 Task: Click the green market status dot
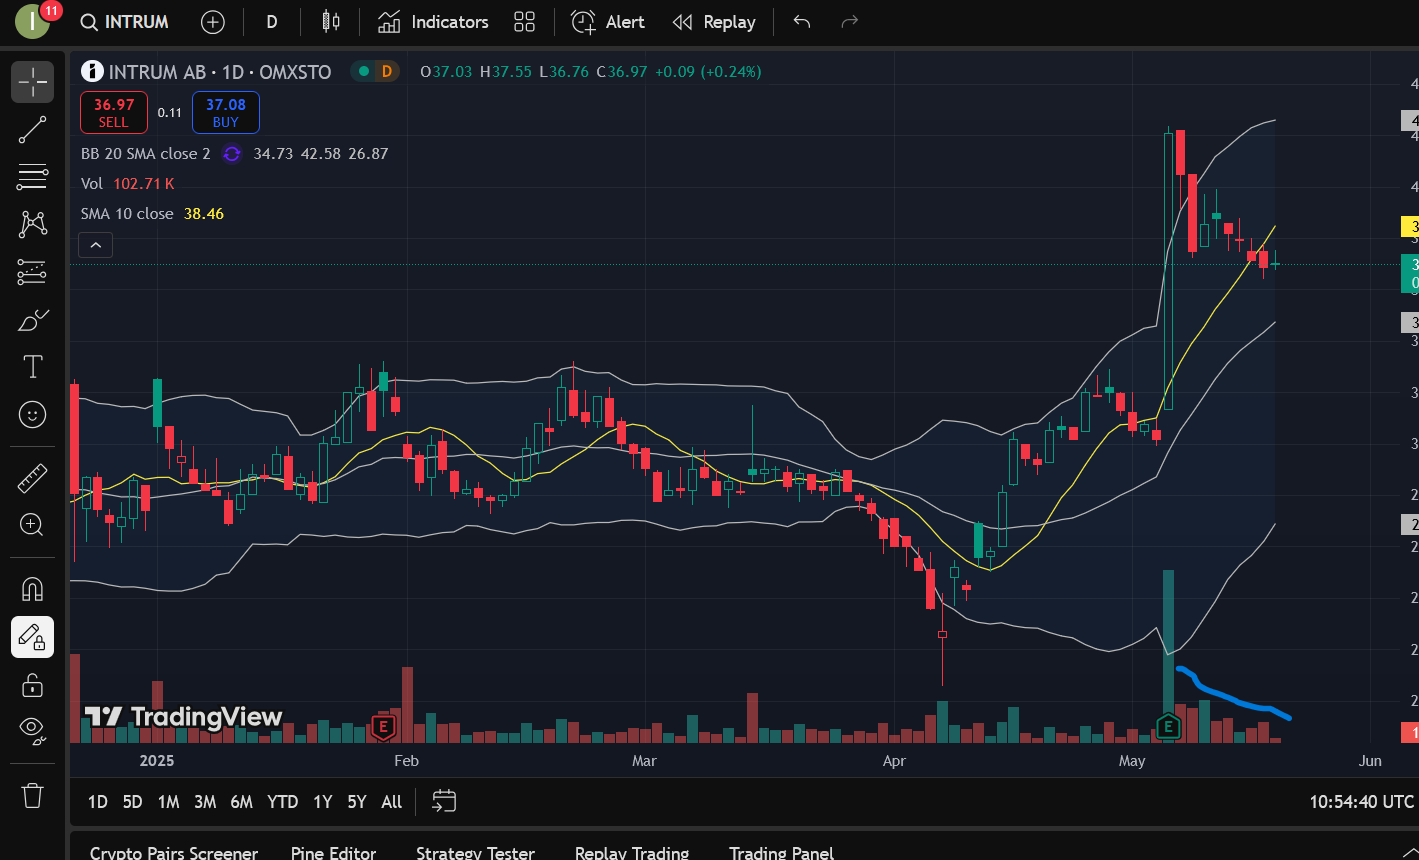tap(363, 71)
